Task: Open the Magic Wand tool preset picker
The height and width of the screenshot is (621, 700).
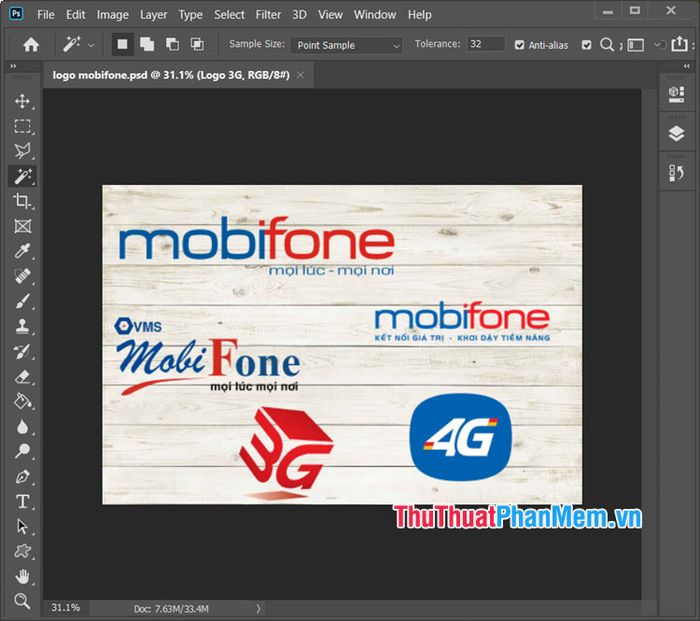Action: (x=92, y=45)
